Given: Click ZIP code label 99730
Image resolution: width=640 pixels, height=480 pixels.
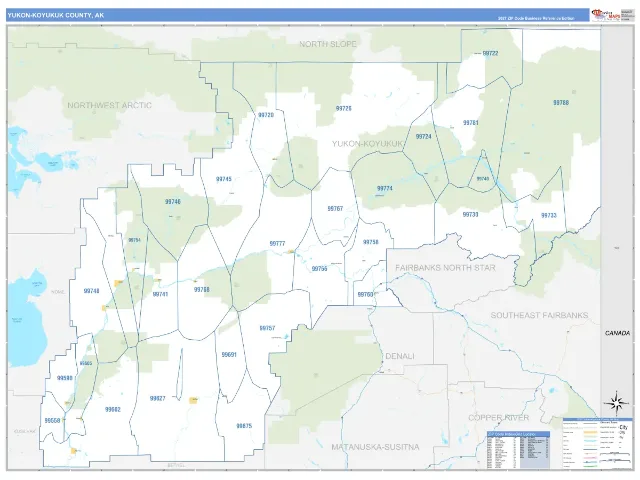Looking at the screenshot, I should 470,214.
